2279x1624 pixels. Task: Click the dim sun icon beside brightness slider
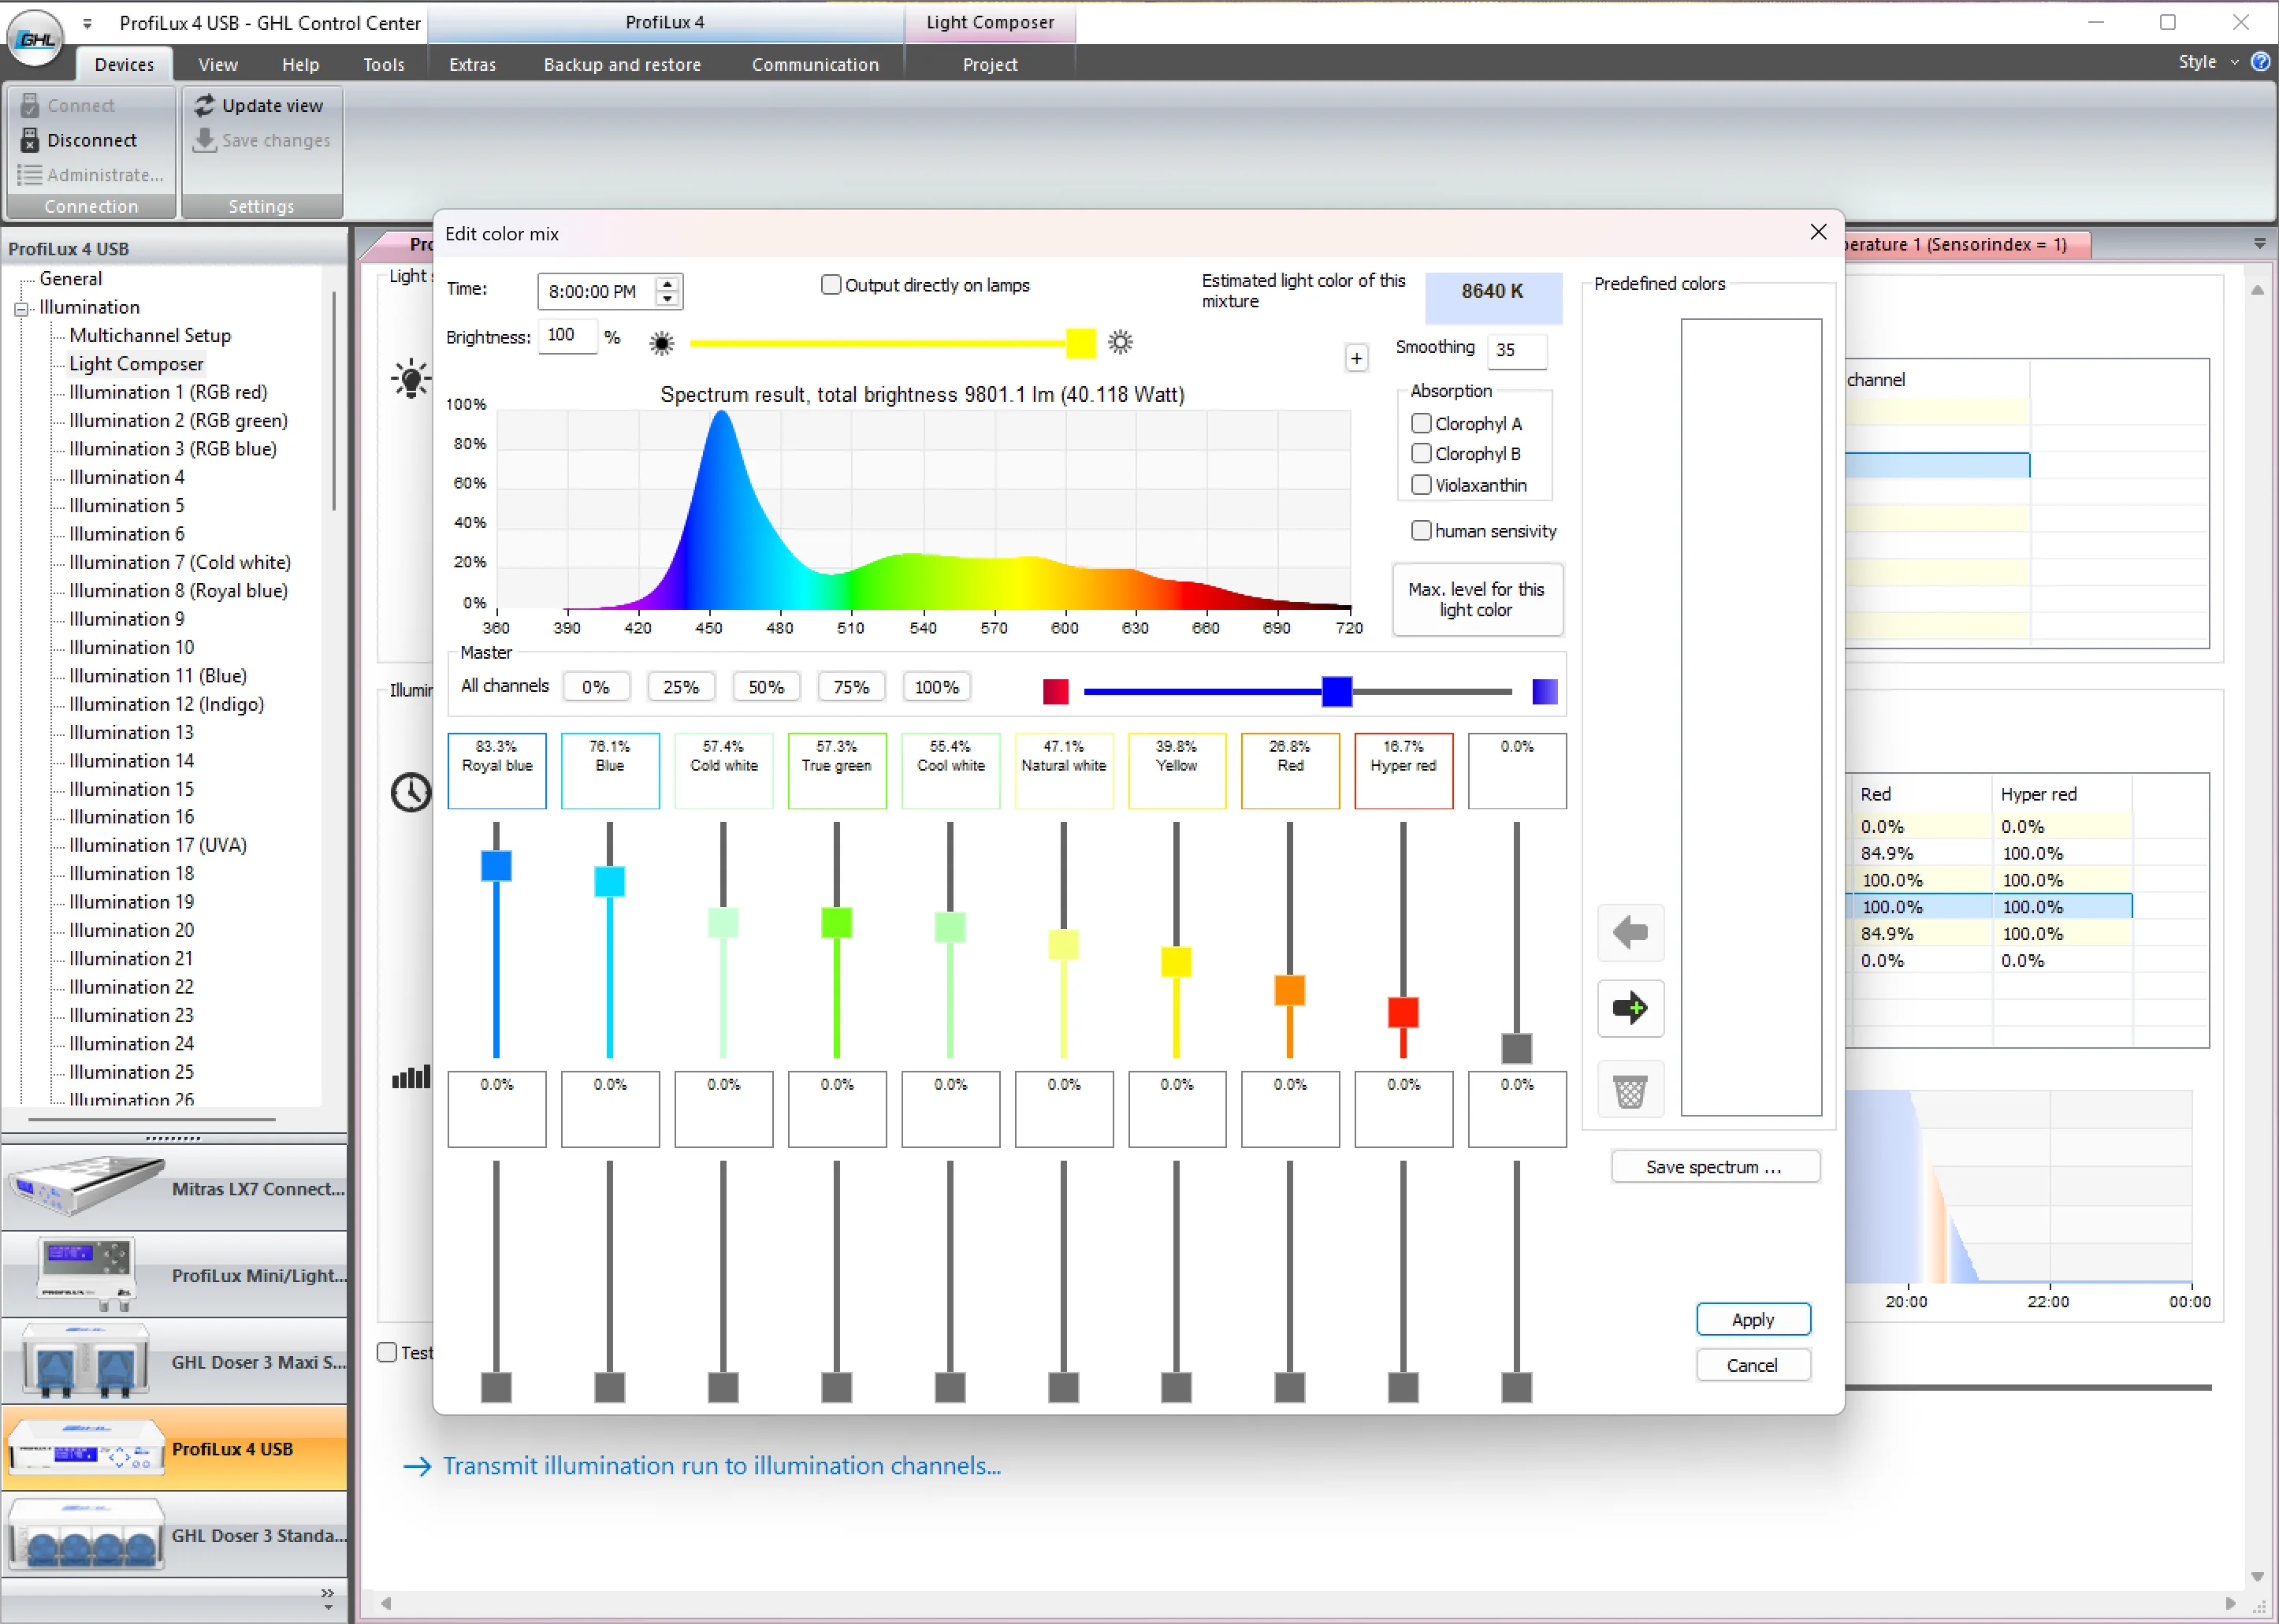(x=661, y=344)
